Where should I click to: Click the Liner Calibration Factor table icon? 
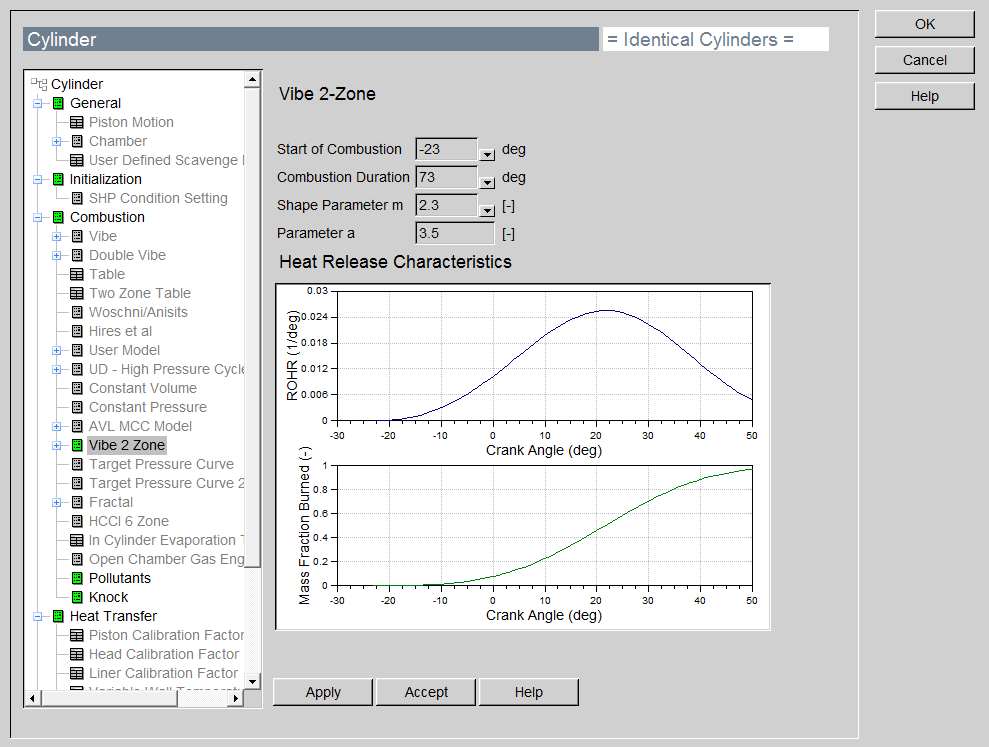tap(76, 673)
